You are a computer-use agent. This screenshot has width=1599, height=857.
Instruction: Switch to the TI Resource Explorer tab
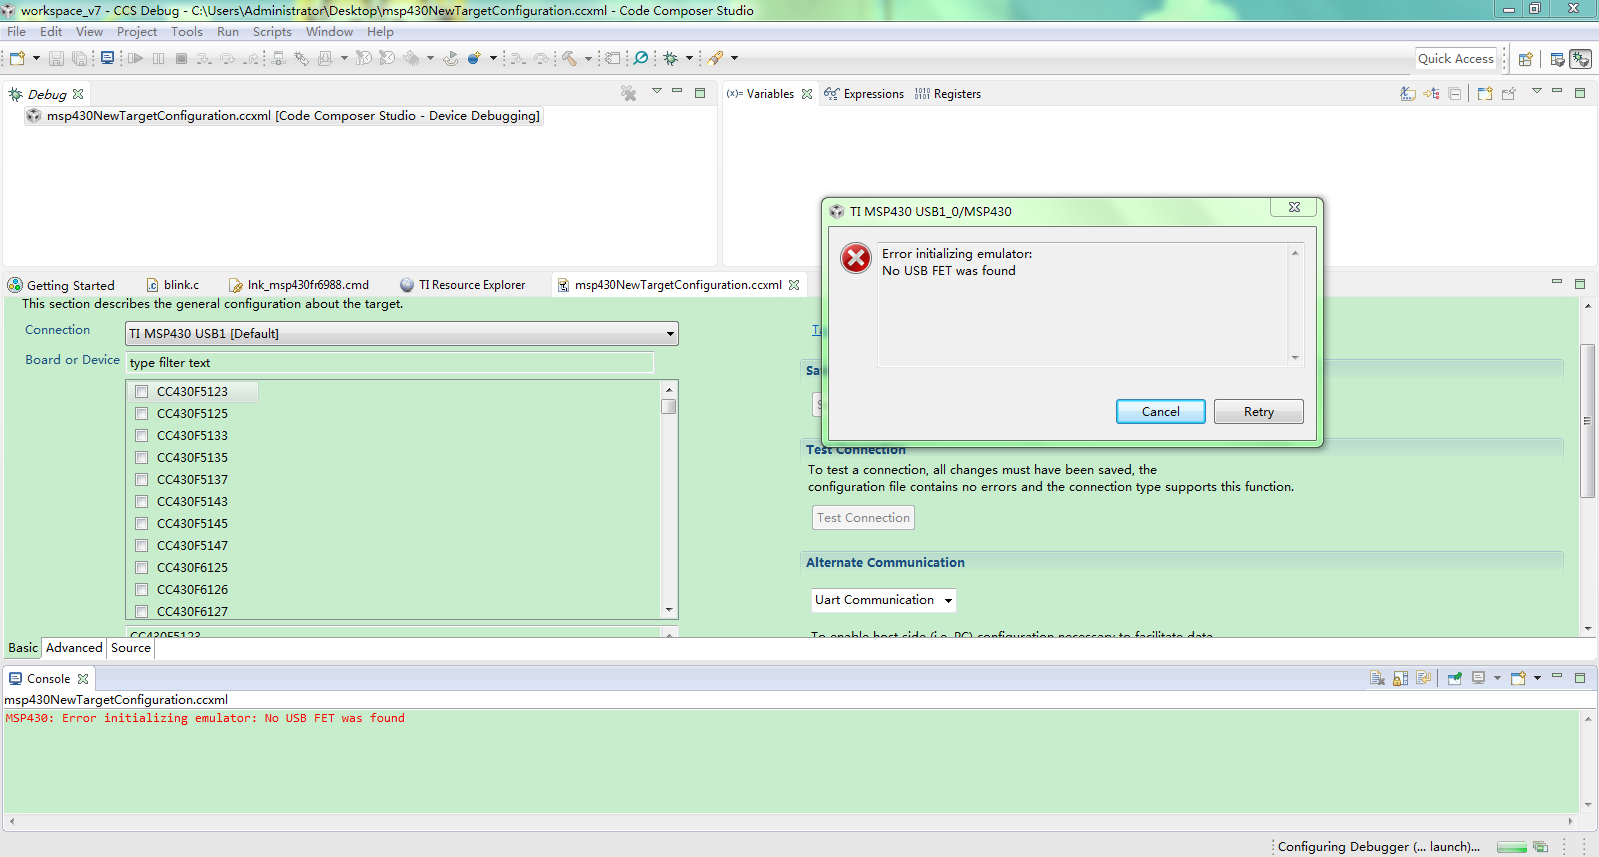(463, 285)
